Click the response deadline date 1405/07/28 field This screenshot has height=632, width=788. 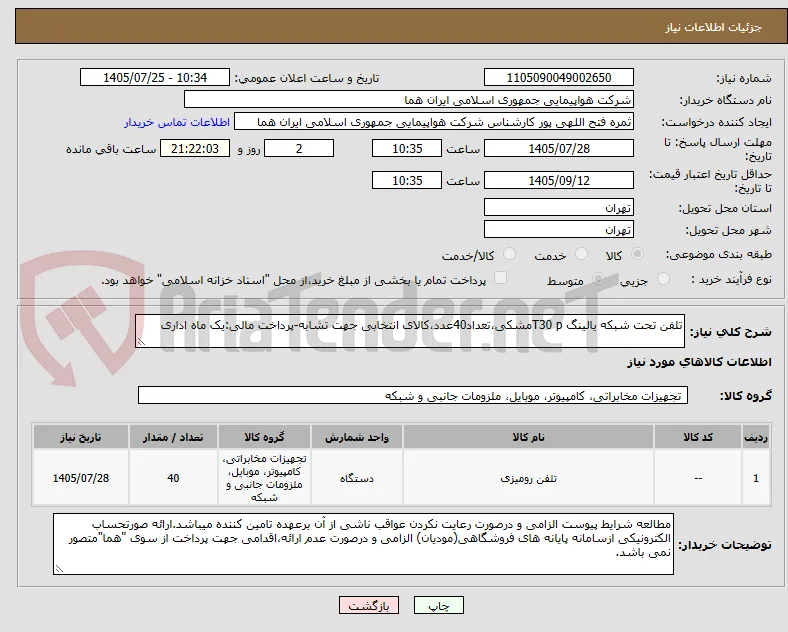pos(559,148)
